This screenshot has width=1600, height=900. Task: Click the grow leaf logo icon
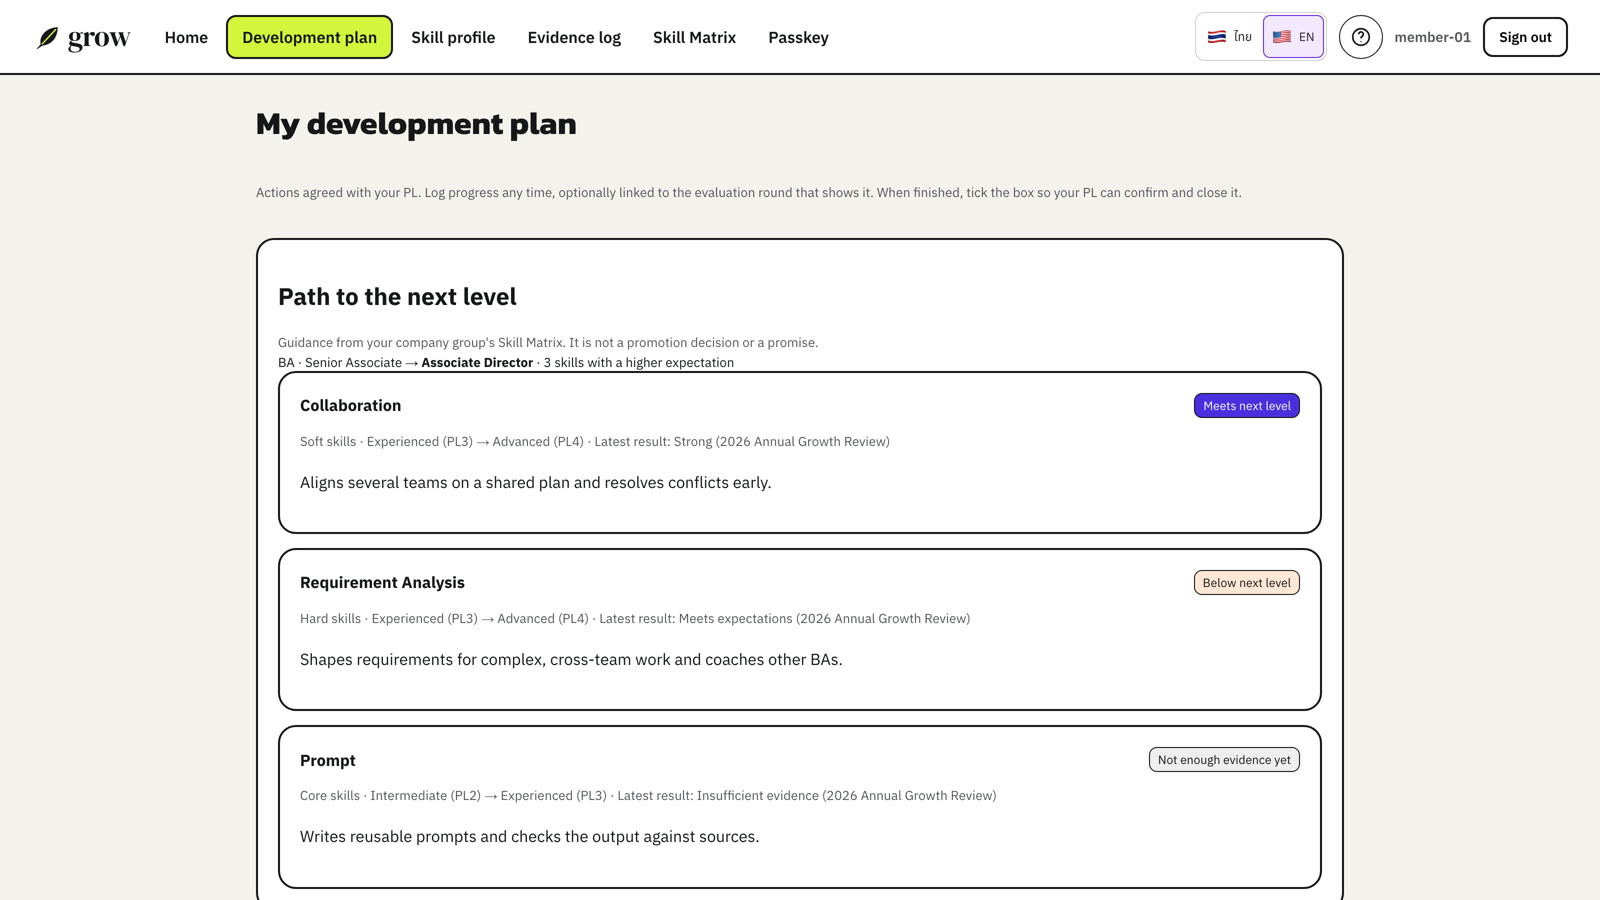(x=48, y=38)
